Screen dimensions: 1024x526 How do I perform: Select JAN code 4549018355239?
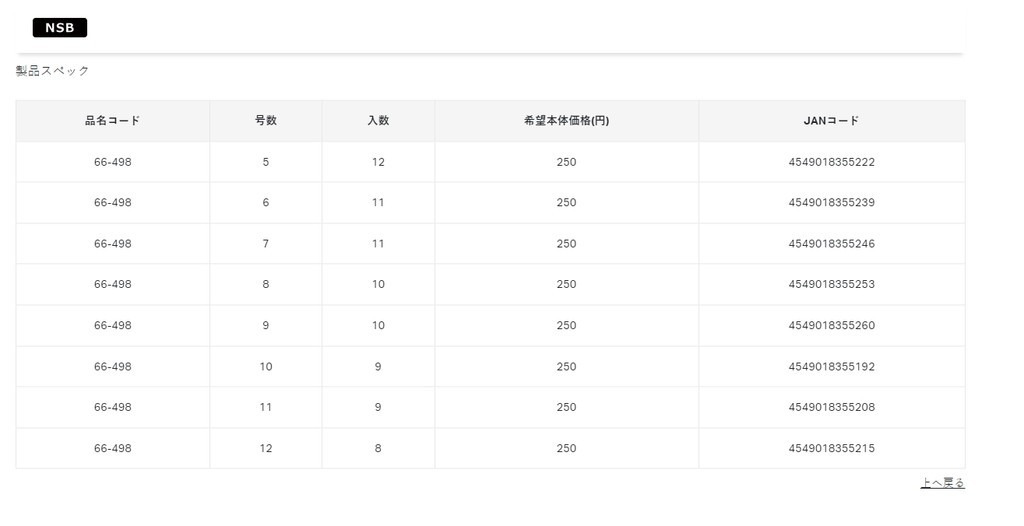831,203
